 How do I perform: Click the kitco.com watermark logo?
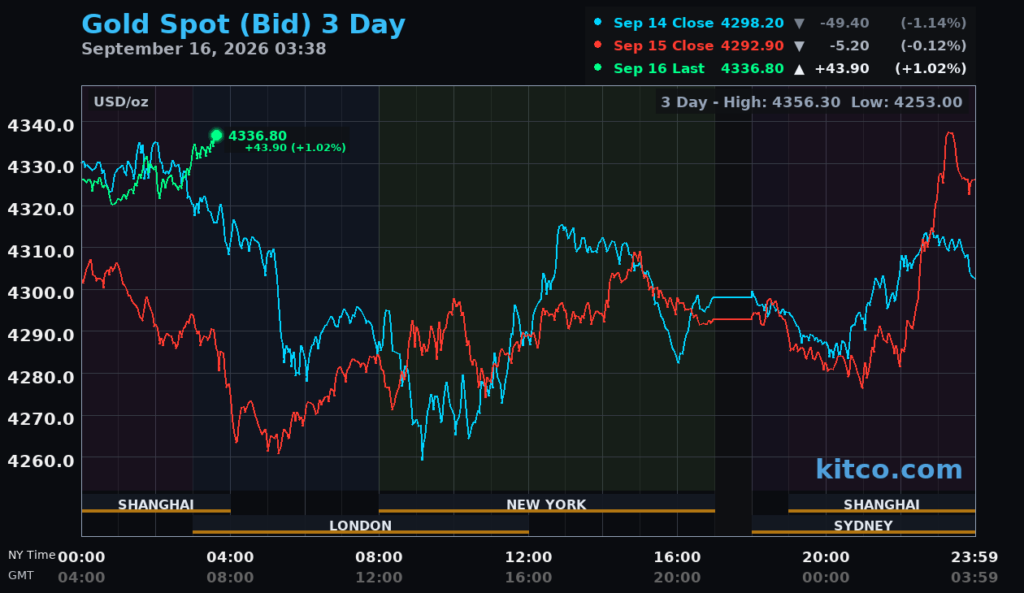pos(889,470)
